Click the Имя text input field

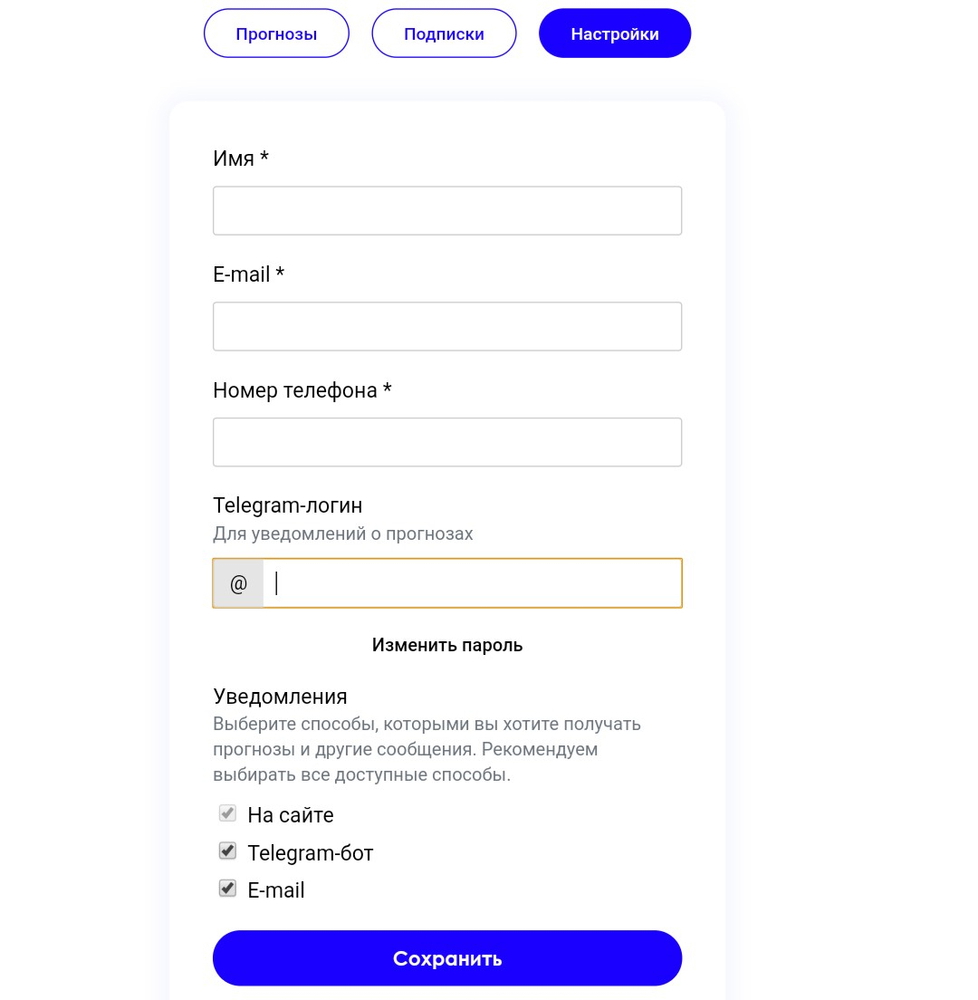point(447,211)
